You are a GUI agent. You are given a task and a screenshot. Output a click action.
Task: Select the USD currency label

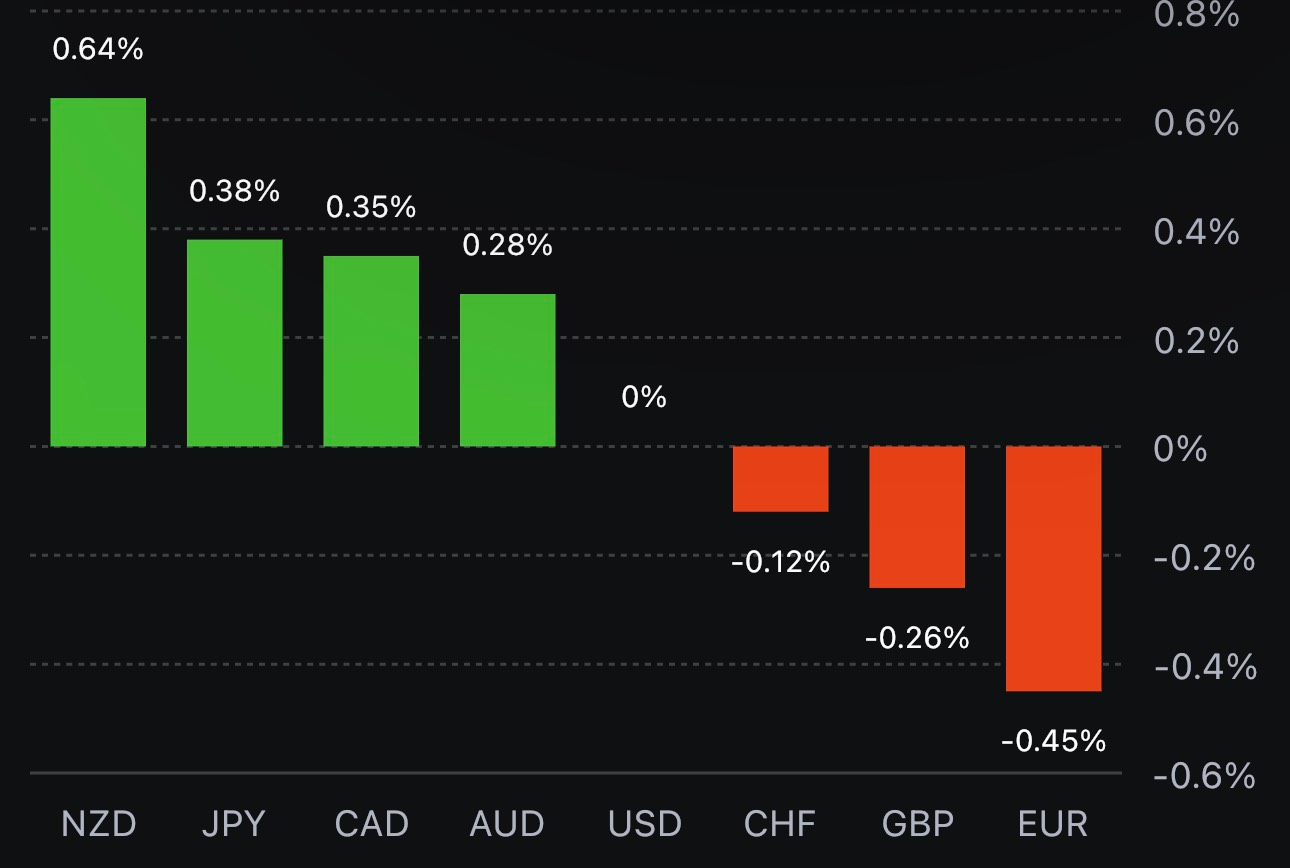(645, 824)
